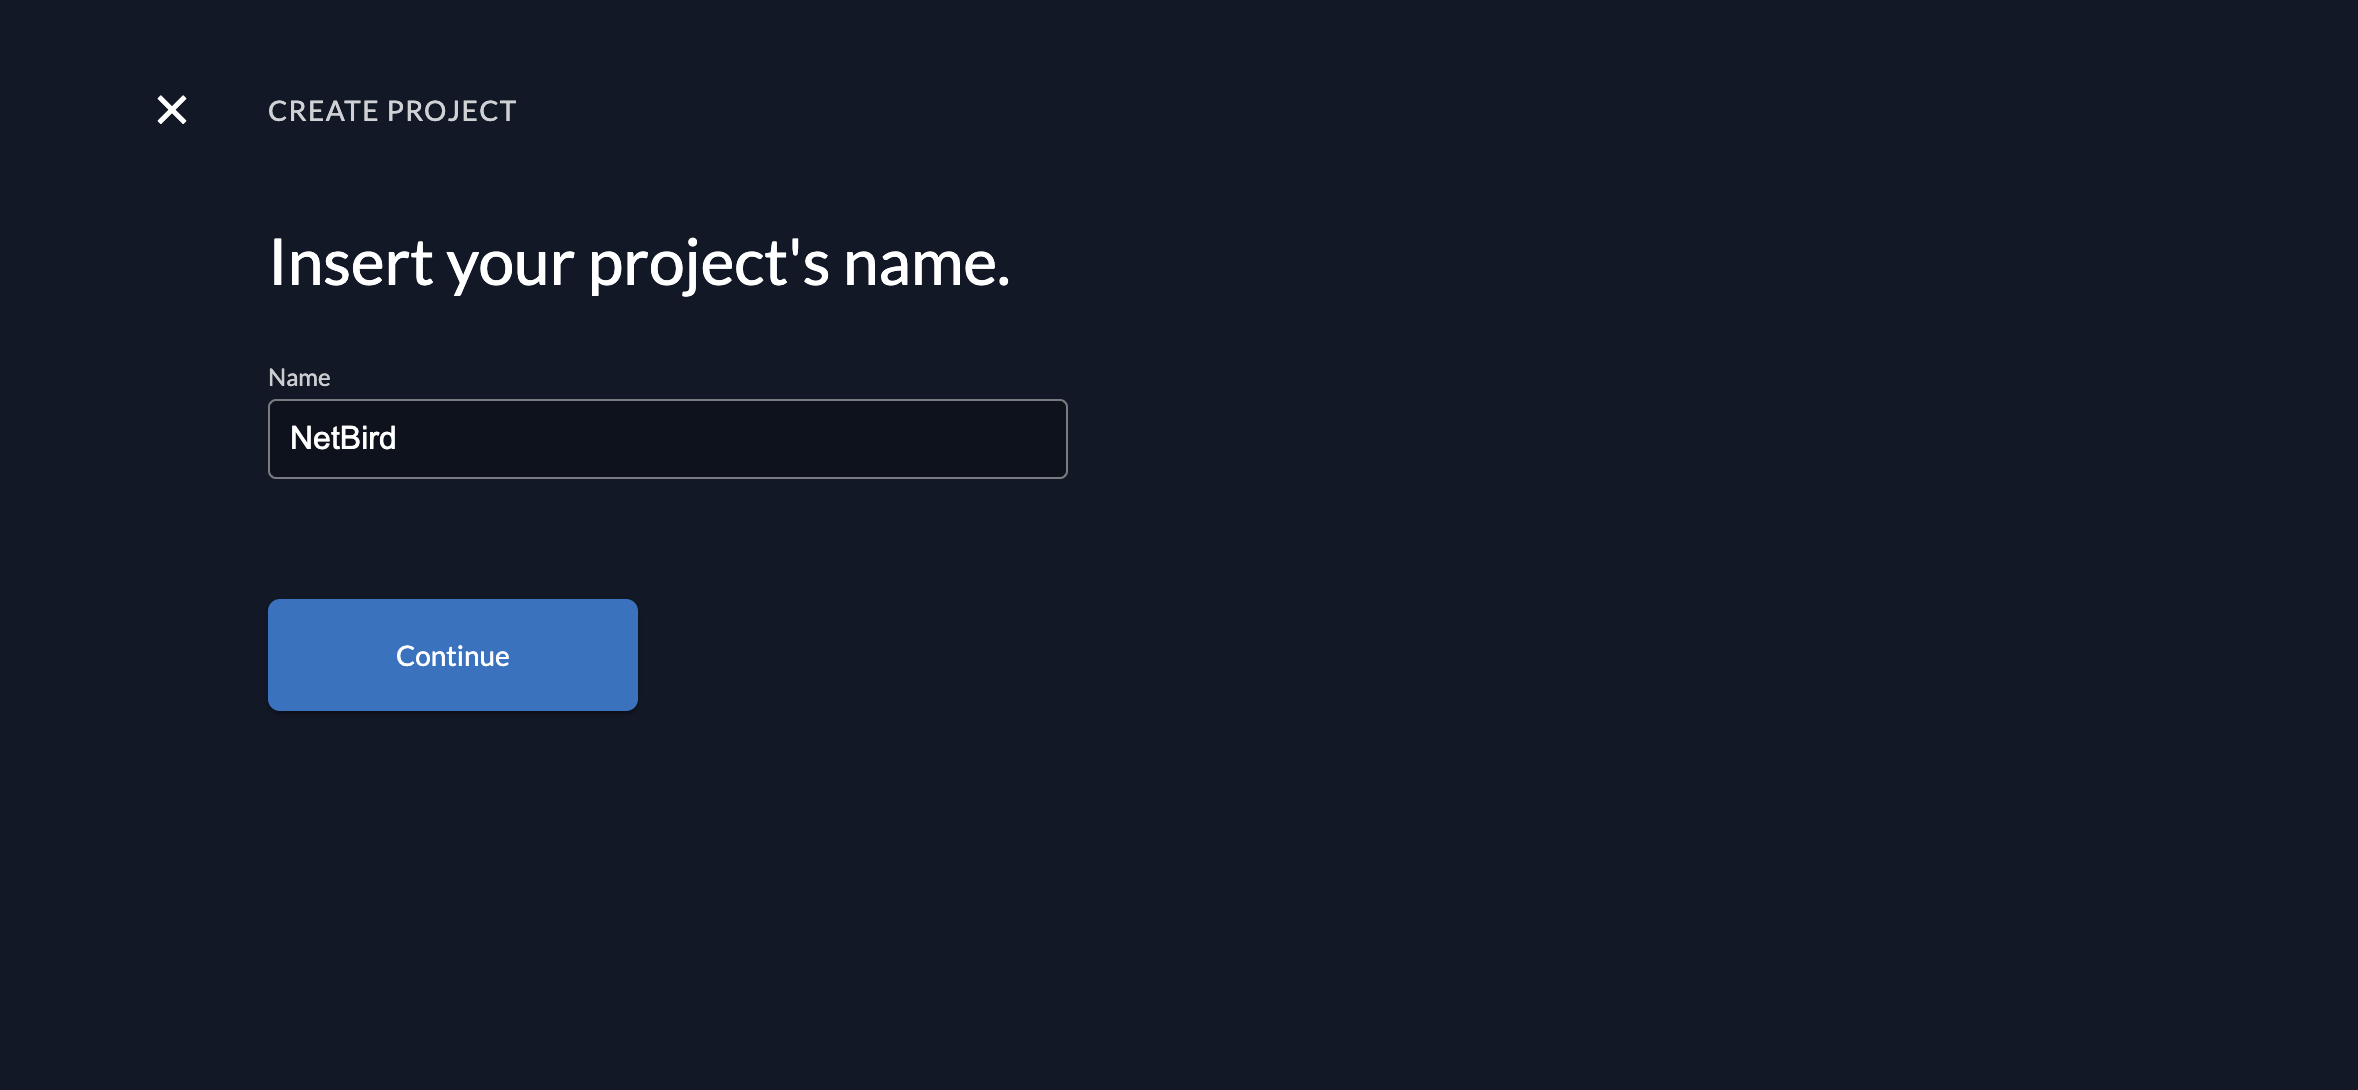Click the NetBird text in the name field
This screenshot has width=2358, height=1090.
(x=343, y=438)
